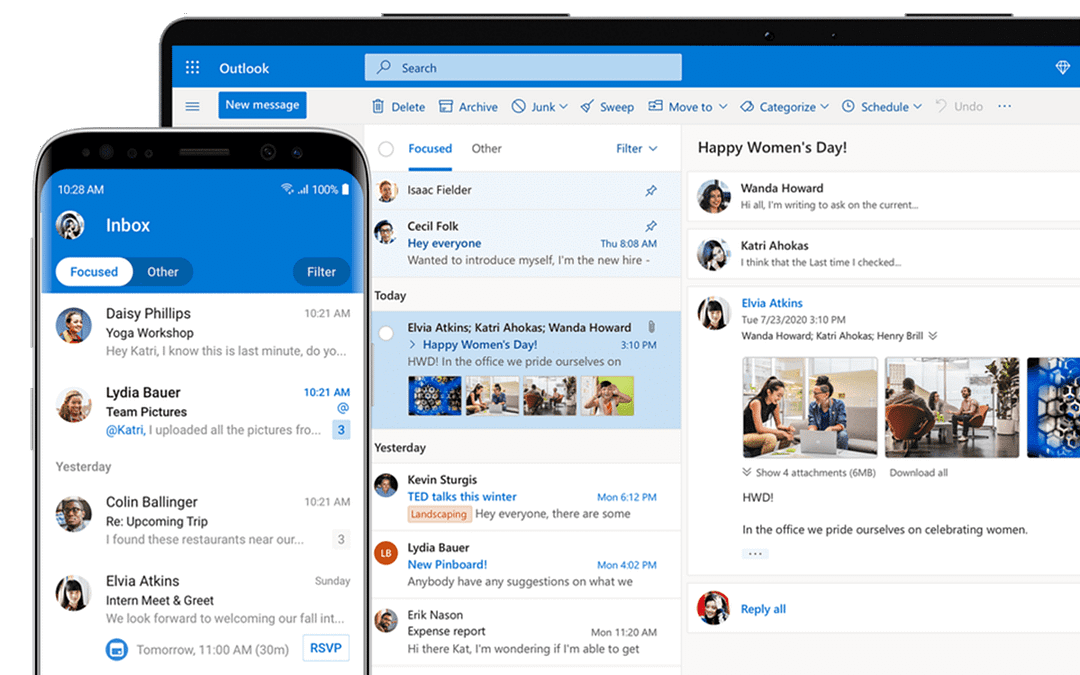Switch phone inbox to Other
Screen dimensions: 1080x675
(x=163, y=271)
